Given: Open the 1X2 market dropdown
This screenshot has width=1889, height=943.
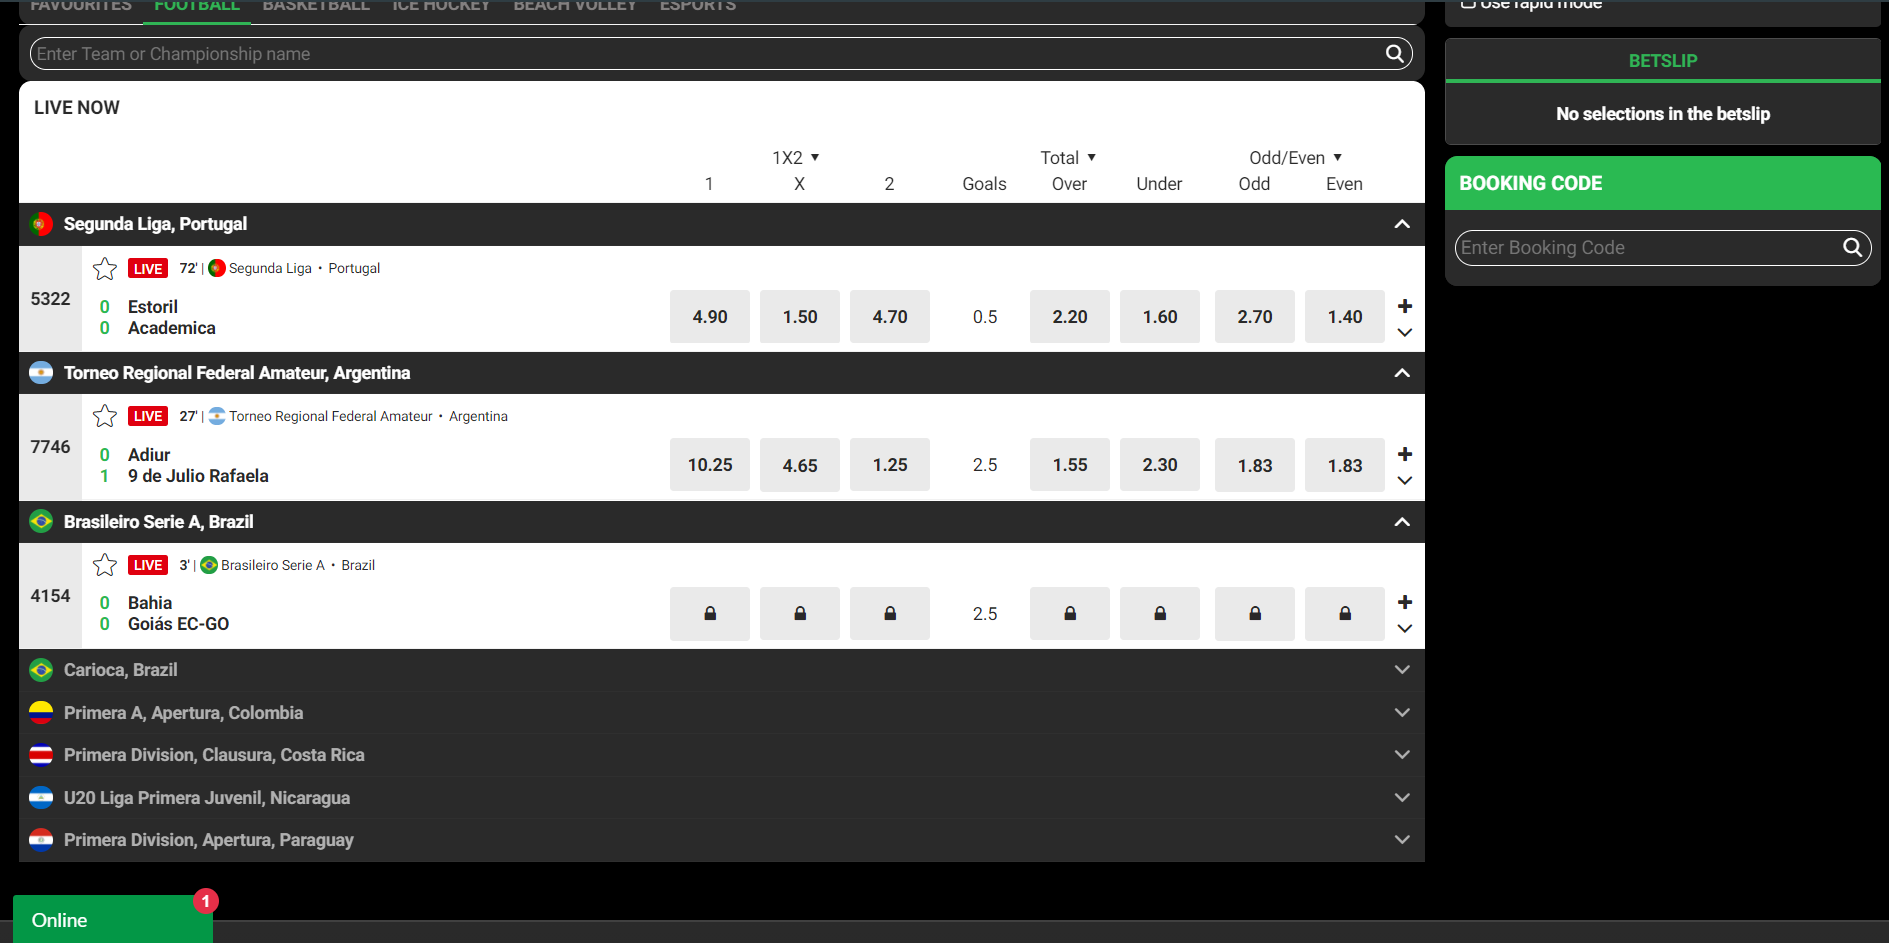Looking at the screenshot, I should [x=796, y=158].
